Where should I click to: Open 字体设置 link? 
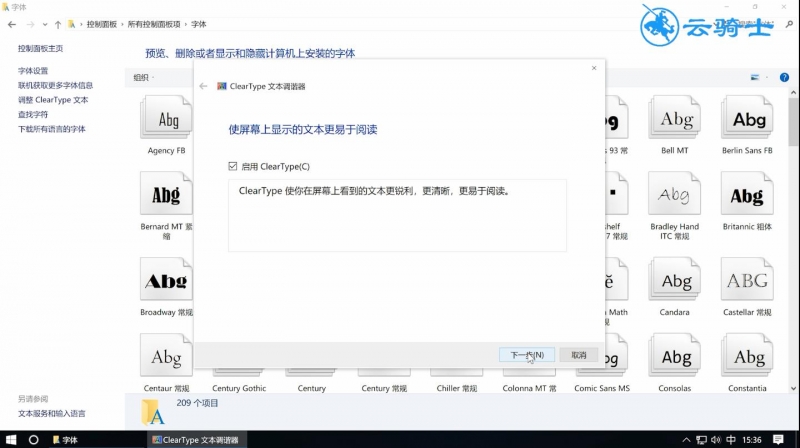pyautogui.click(x=33, y=71)
